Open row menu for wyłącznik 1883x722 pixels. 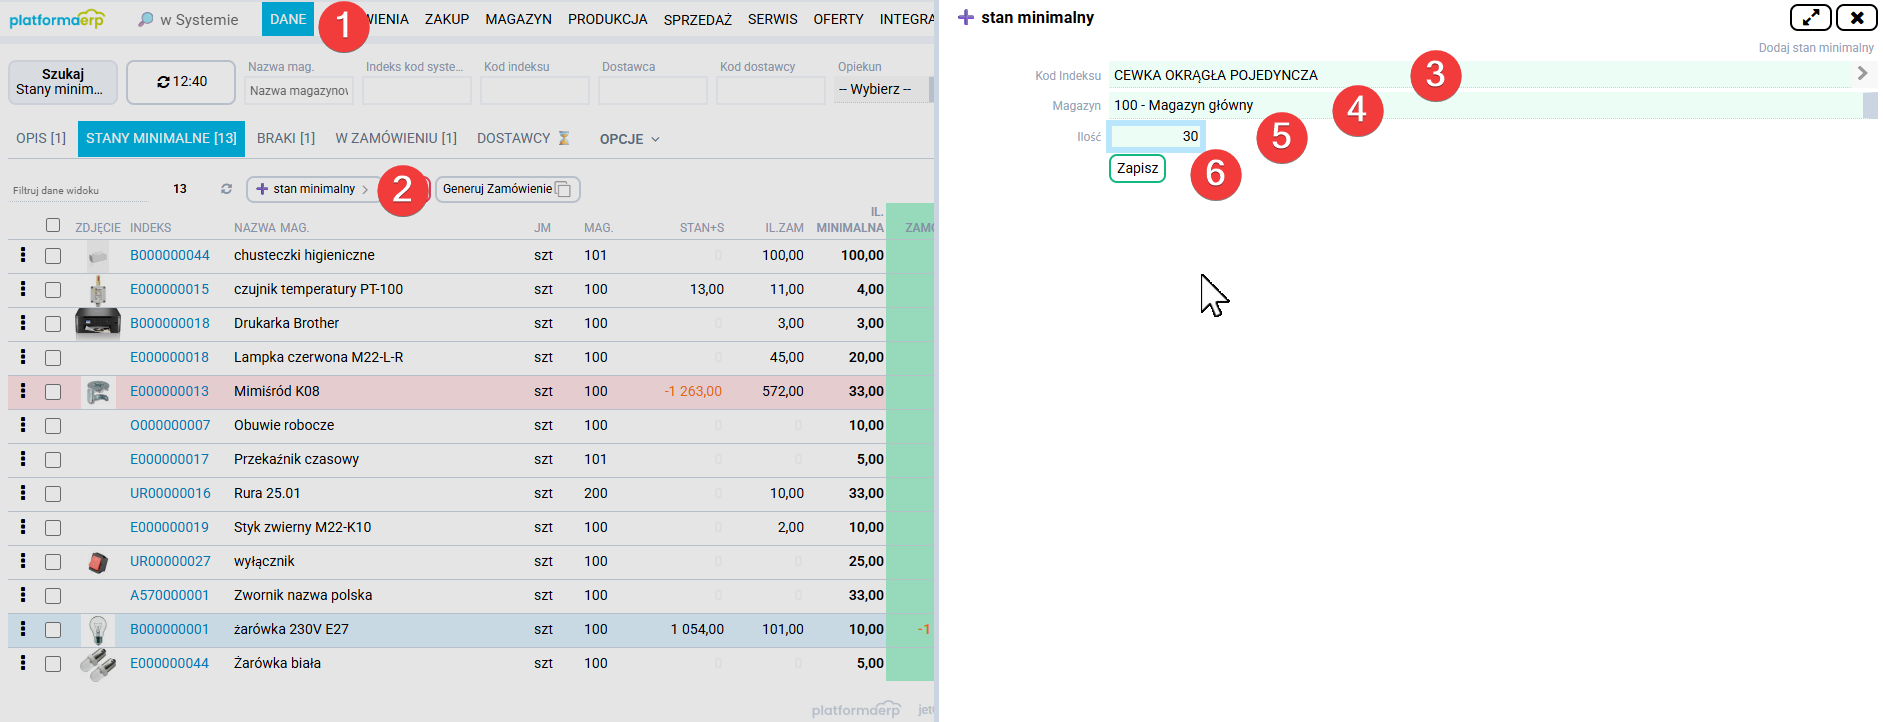click(23, 561)
